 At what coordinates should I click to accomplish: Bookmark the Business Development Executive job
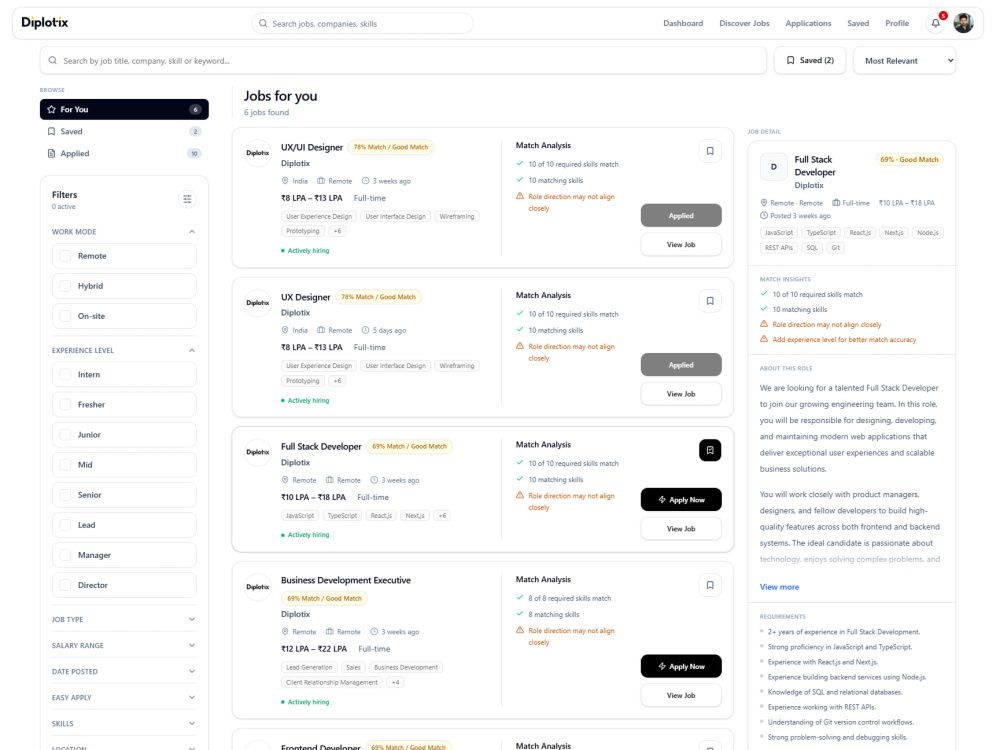[x=710, y=585]
